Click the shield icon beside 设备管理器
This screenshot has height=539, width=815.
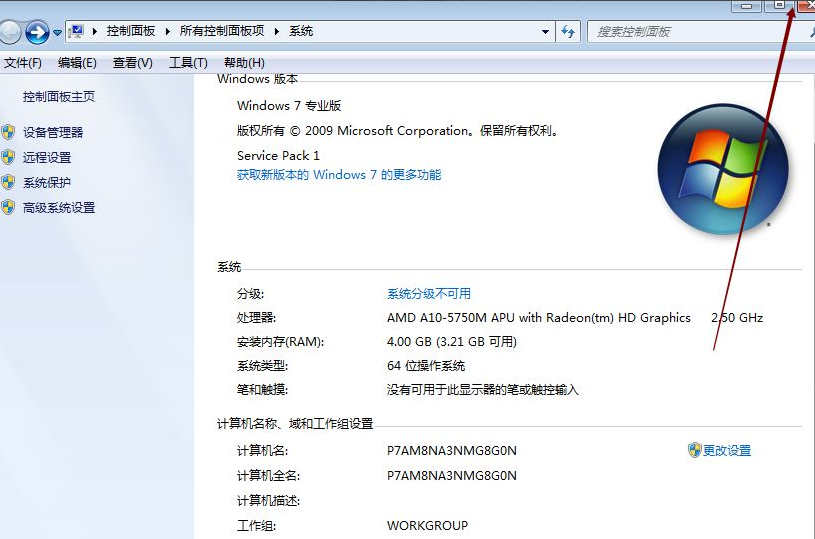9,132
